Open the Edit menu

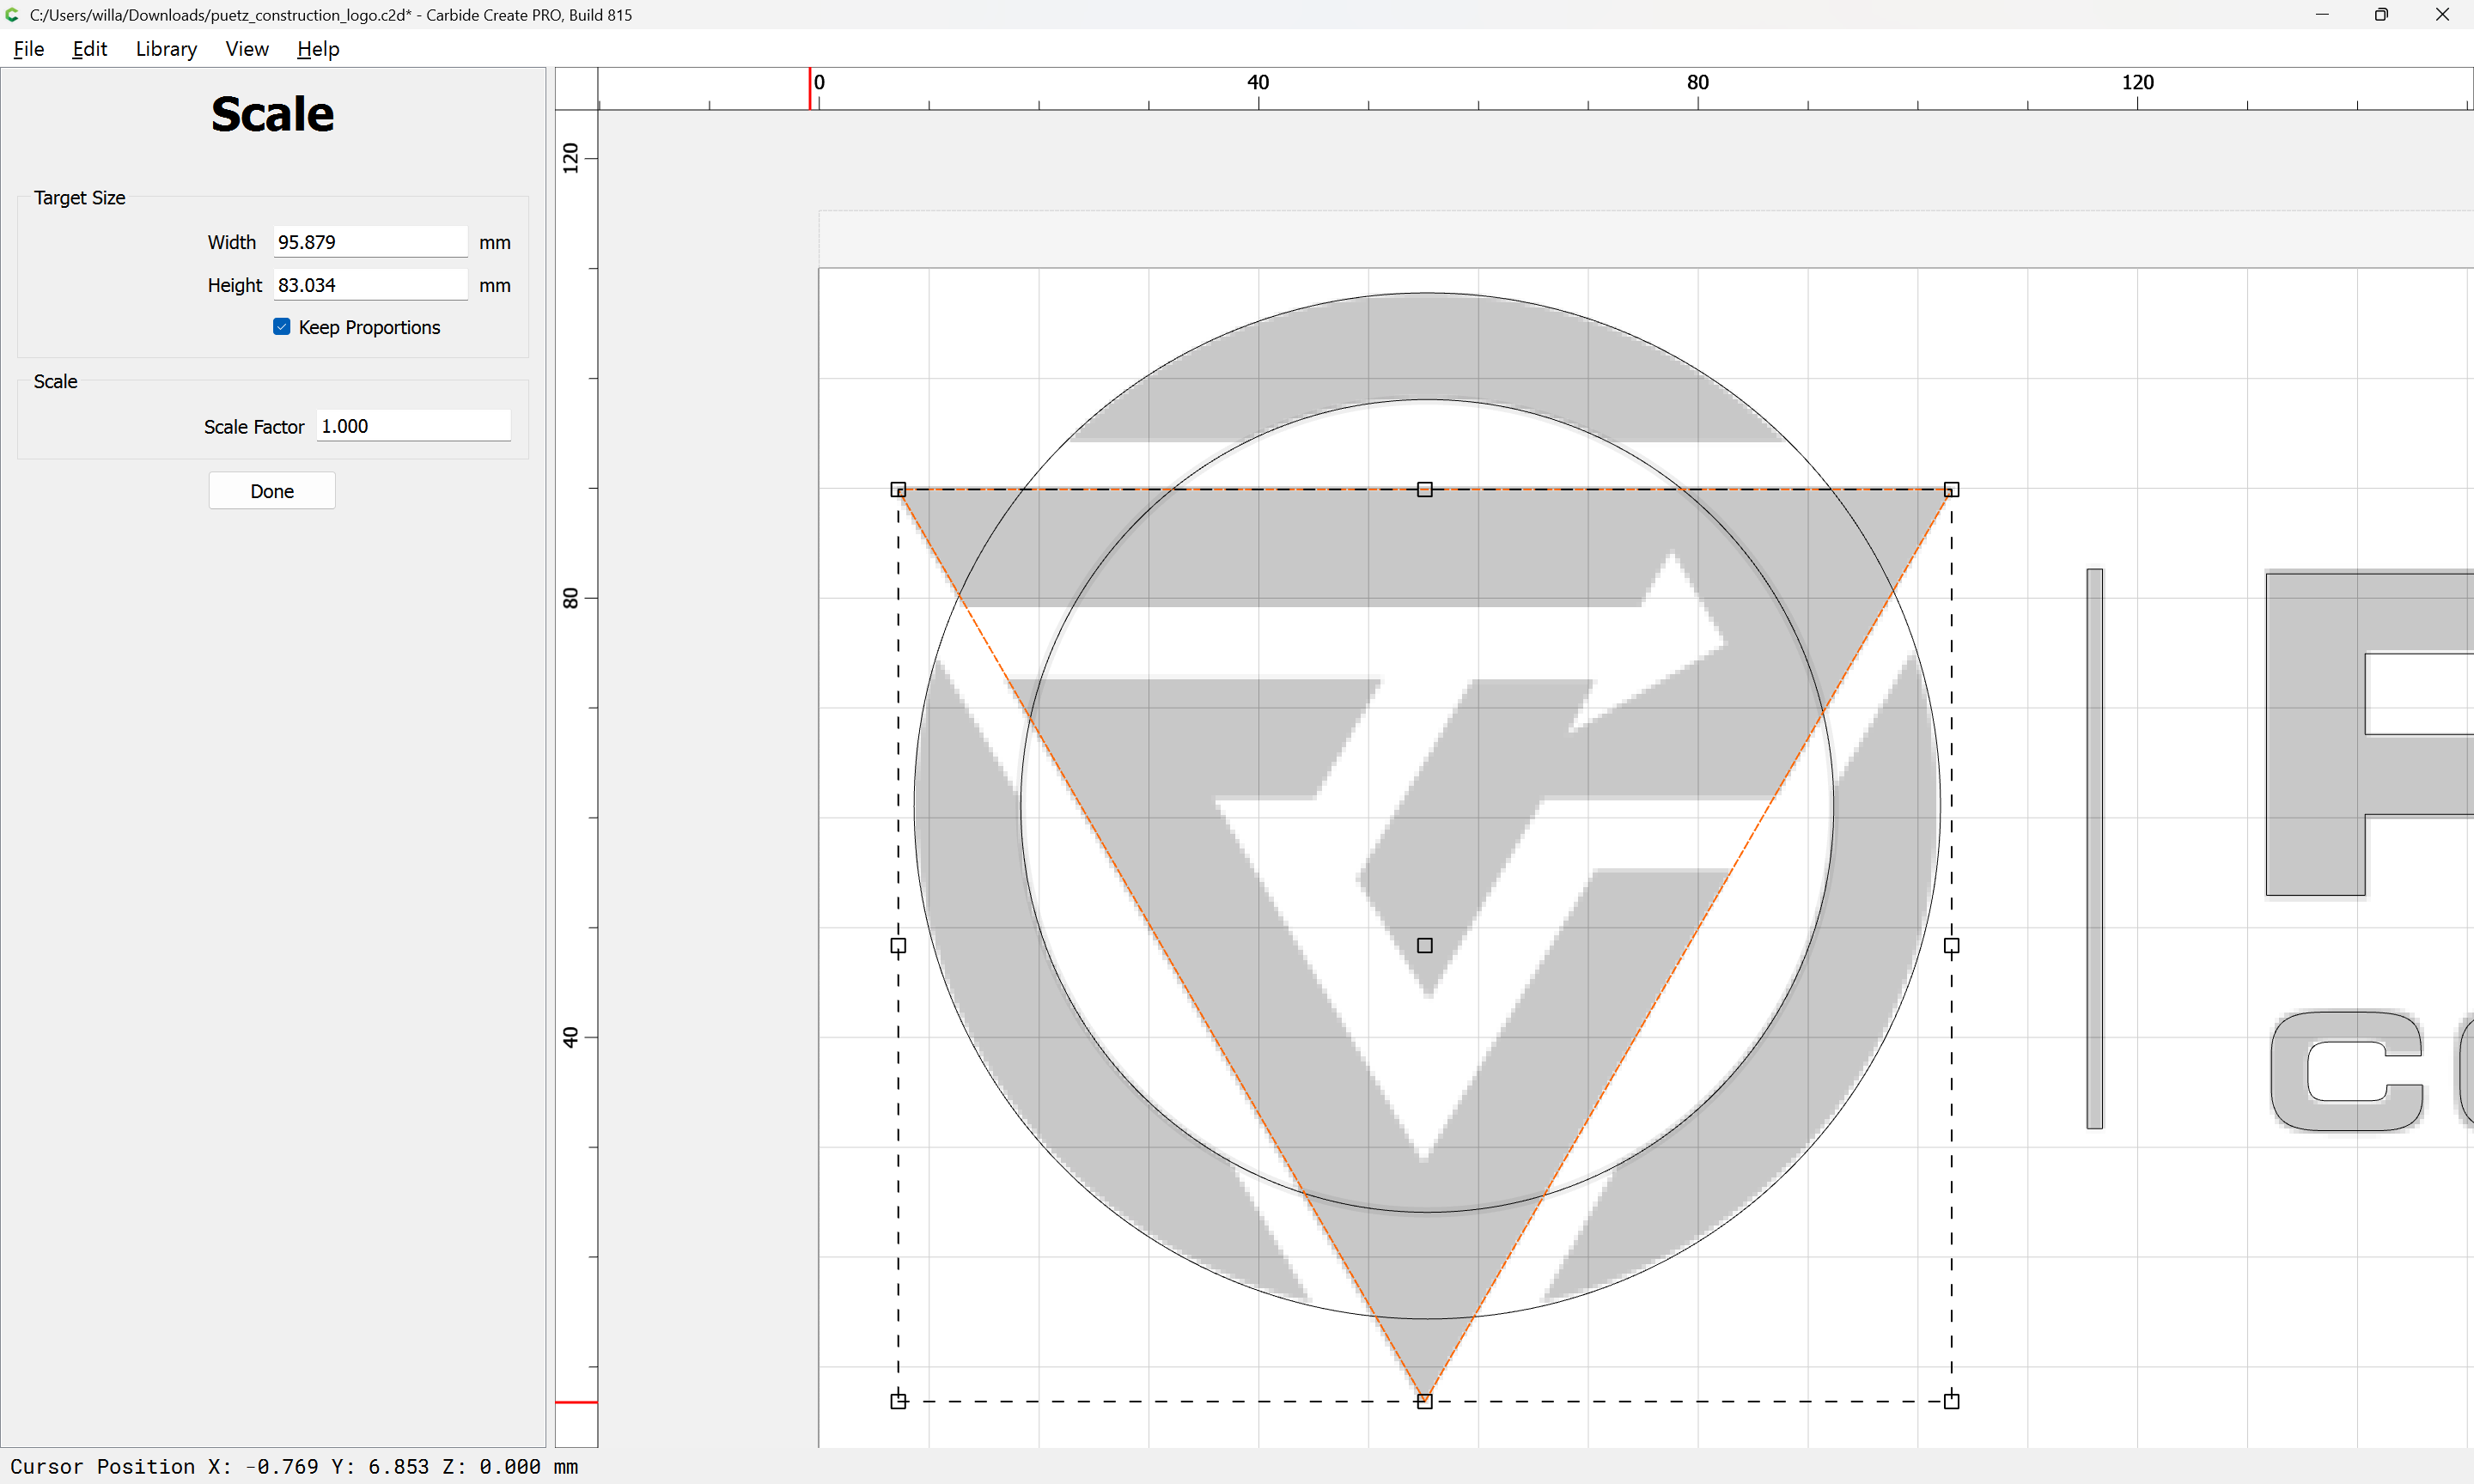89,49
